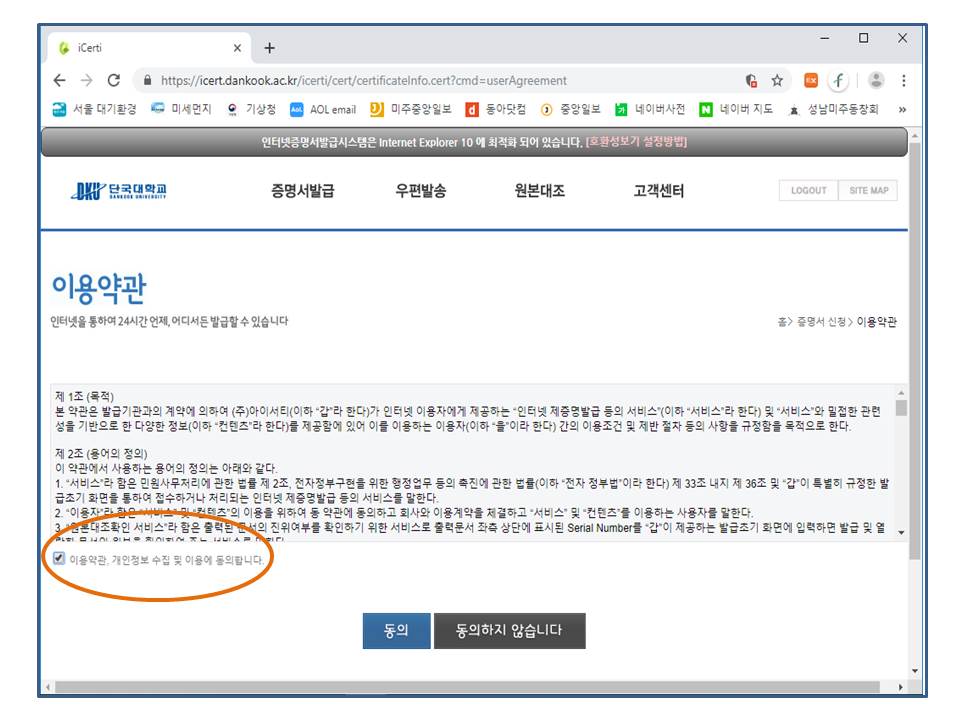Open the 증명서발급 menu
Screen dimensions: 960x720
point(302,191)
